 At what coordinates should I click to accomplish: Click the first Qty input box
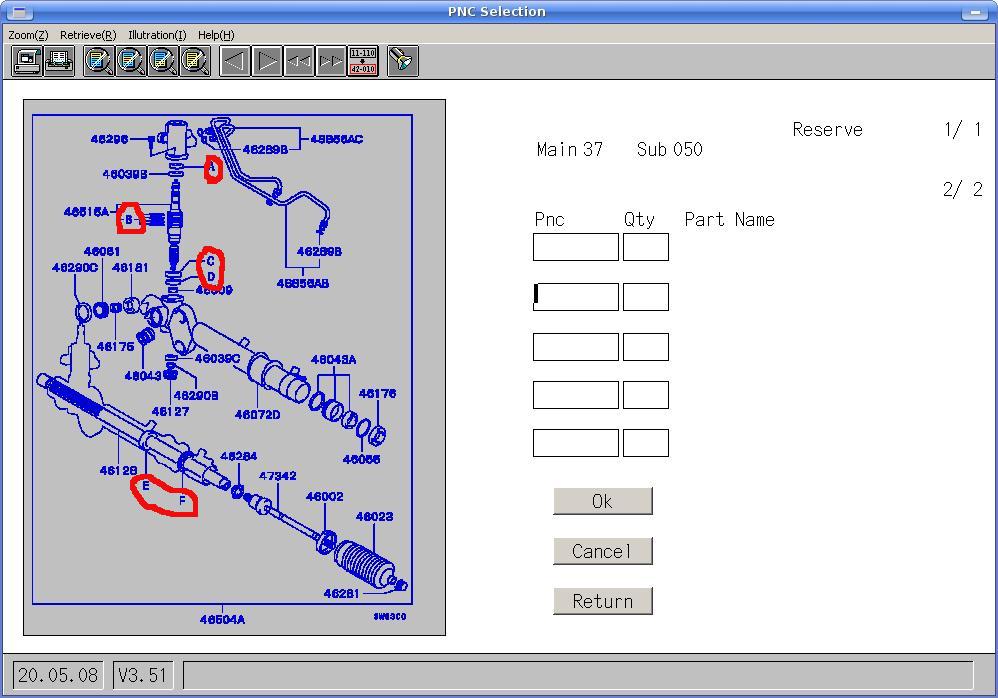645,247
